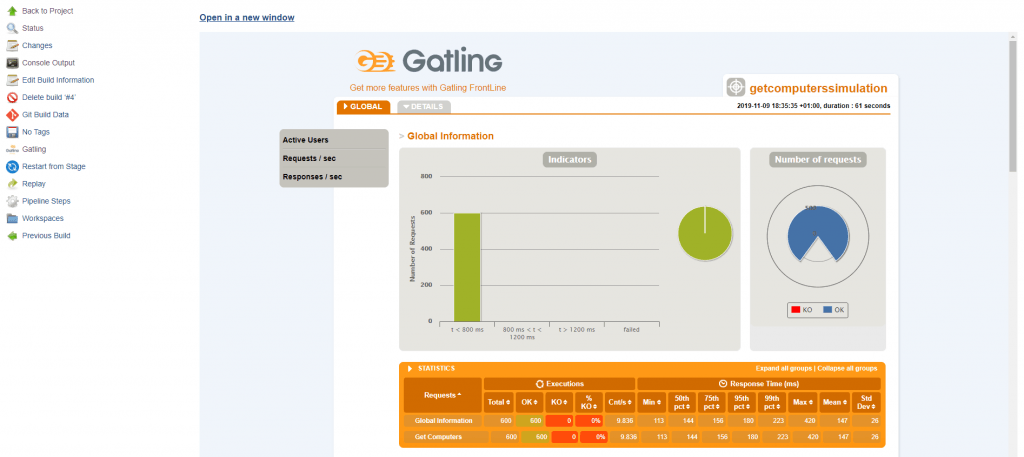Image resolution: width=1024 pixels, height=457 pixels.
Task: Click the Back to Project arrow icon
Action: tap(12, 11)
